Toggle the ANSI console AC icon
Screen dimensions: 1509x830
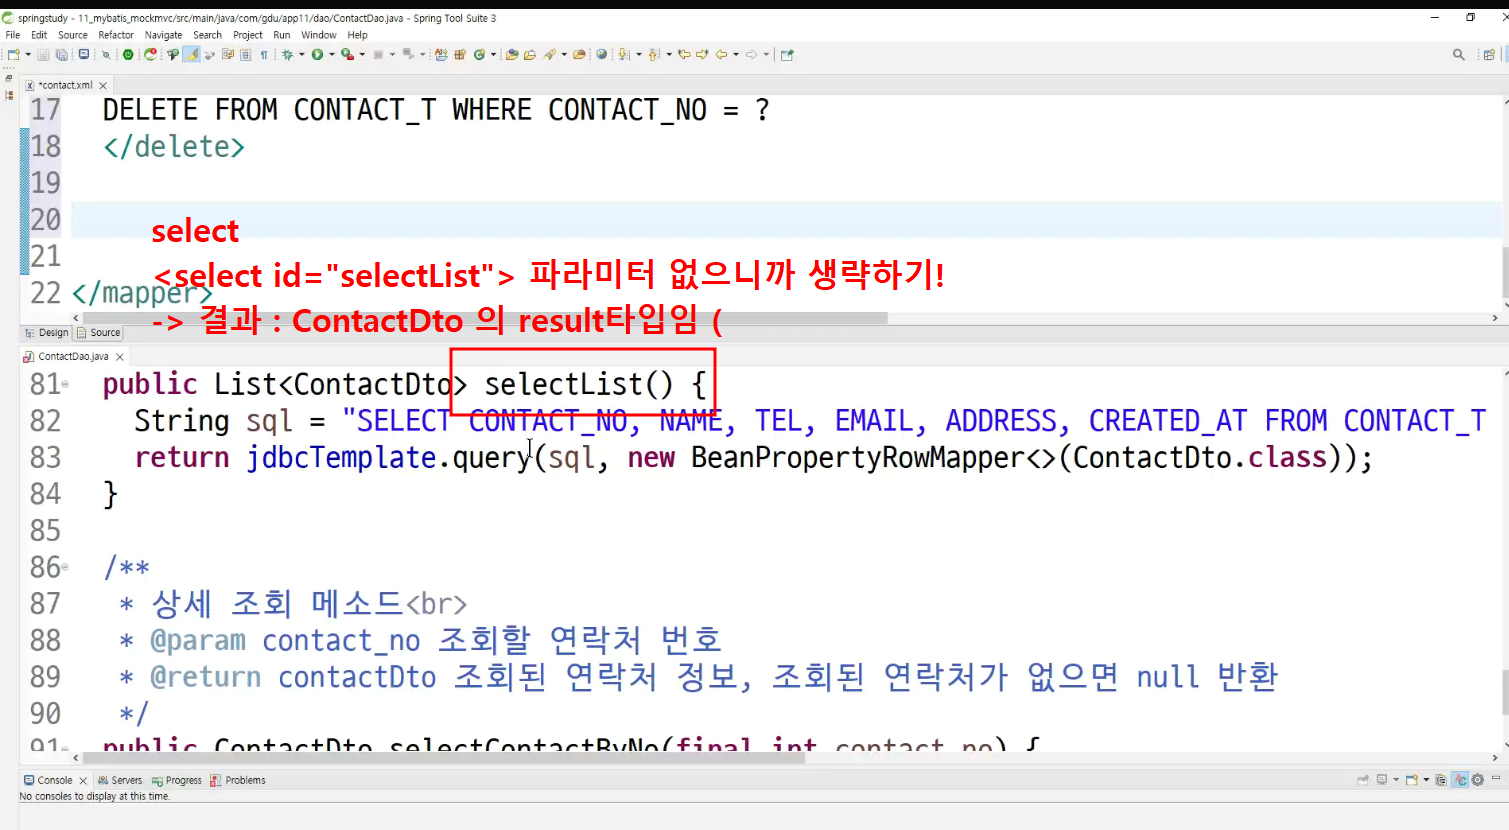click(x=1460, y=780)
